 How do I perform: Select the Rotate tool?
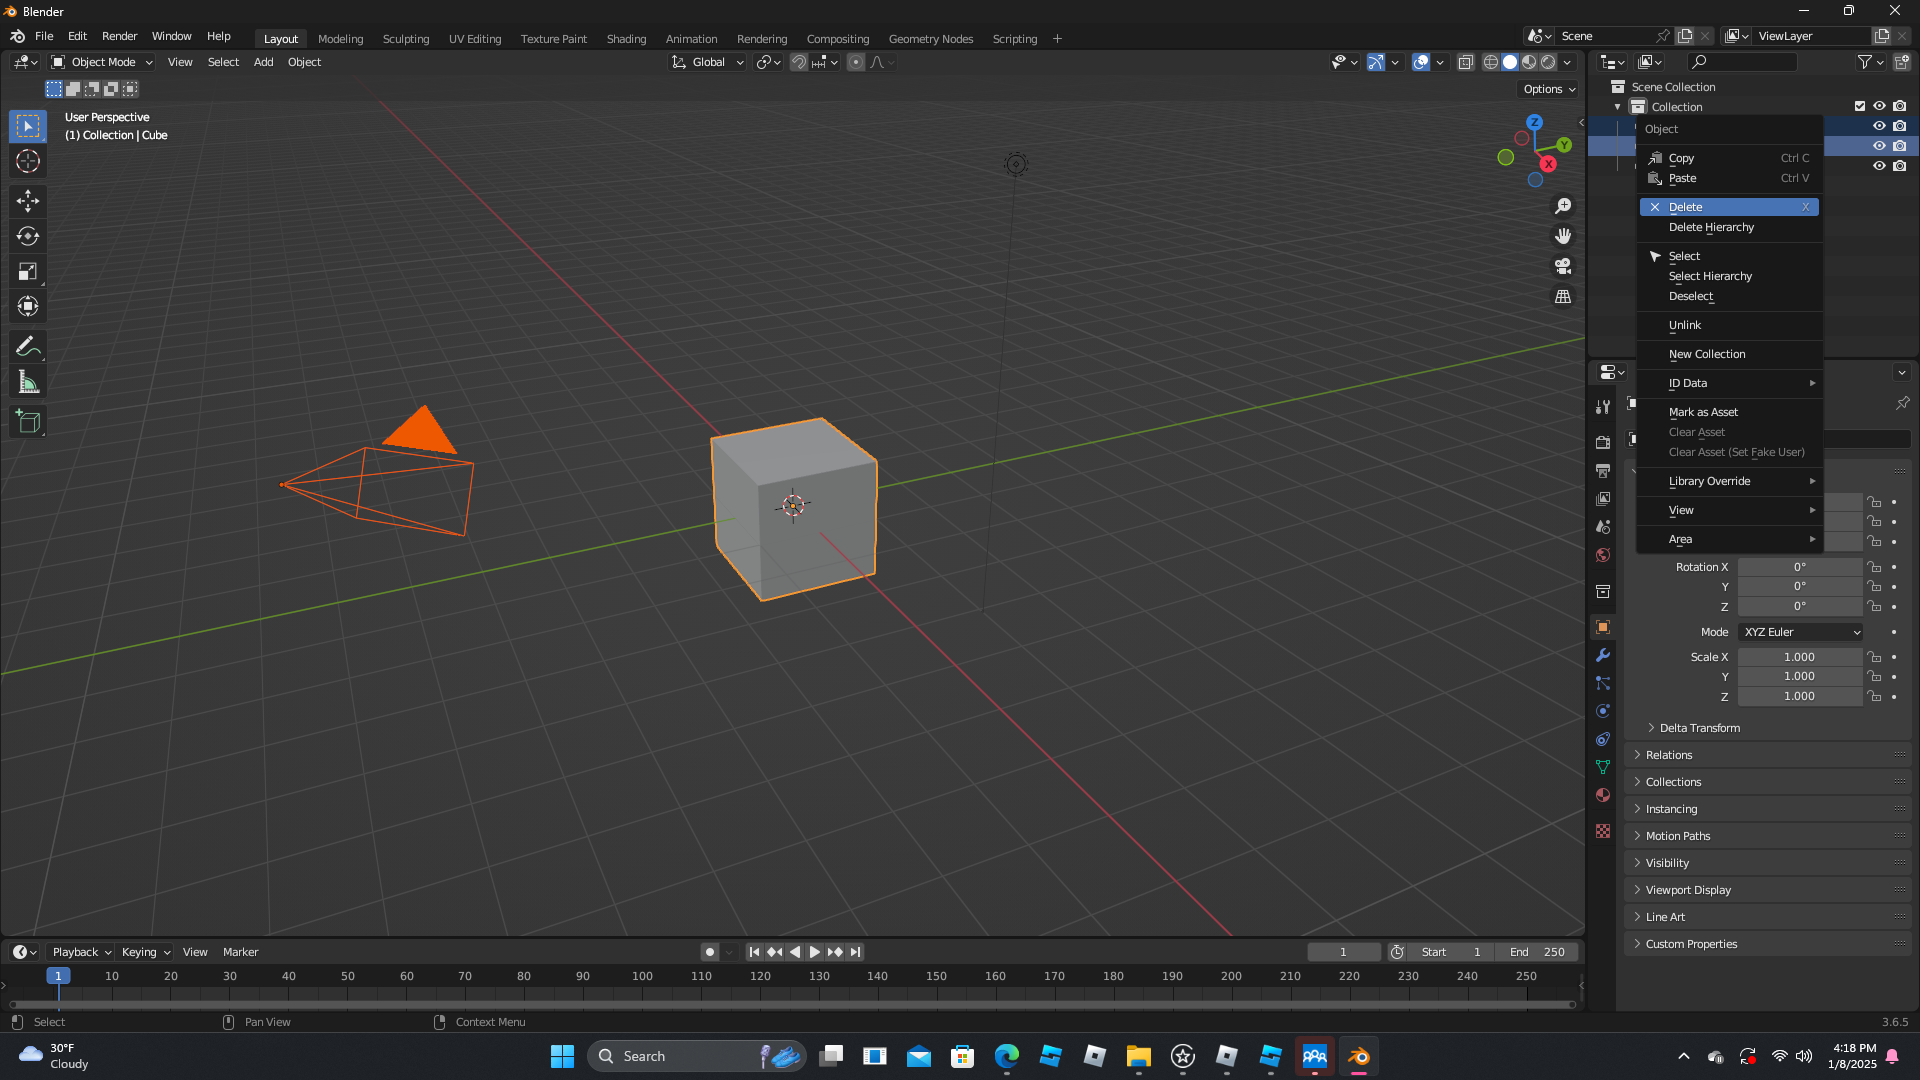coord(28,237)
